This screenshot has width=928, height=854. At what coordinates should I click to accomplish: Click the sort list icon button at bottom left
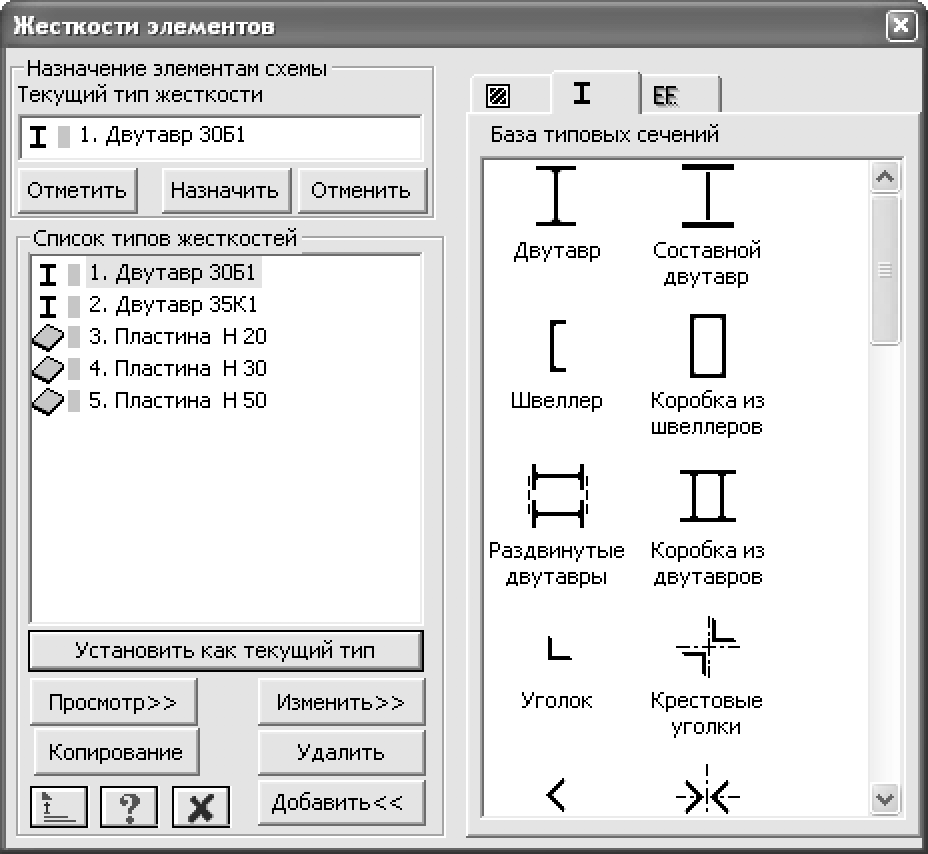pos(59,807)
